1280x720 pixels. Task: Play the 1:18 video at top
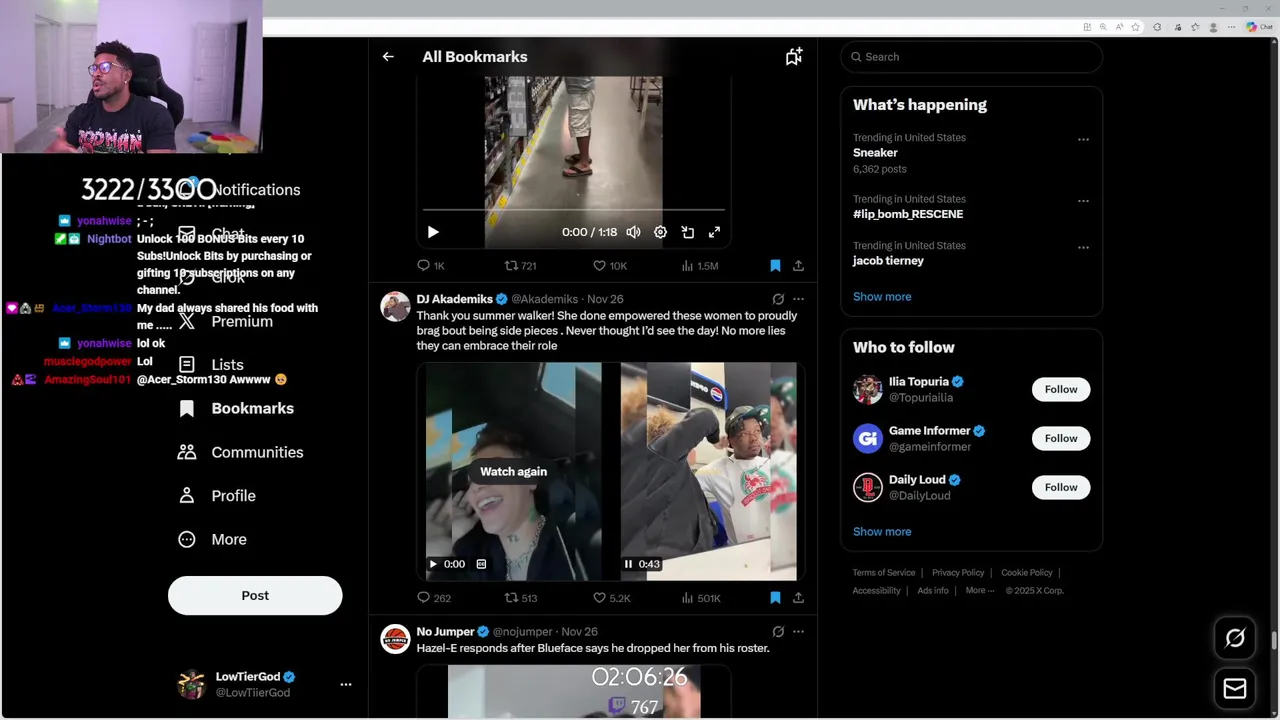tap(433, 232)
